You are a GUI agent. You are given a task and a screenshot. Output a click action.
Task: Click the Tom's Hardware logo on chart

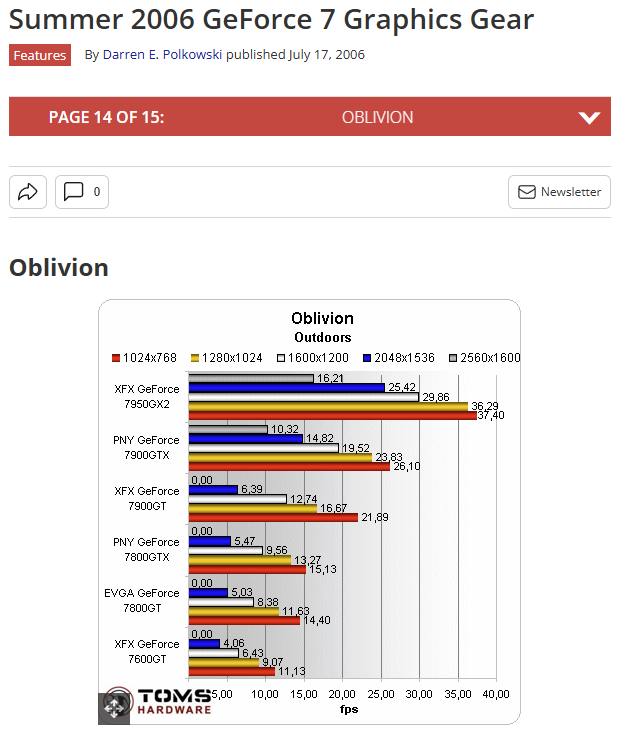pos(158,702)
